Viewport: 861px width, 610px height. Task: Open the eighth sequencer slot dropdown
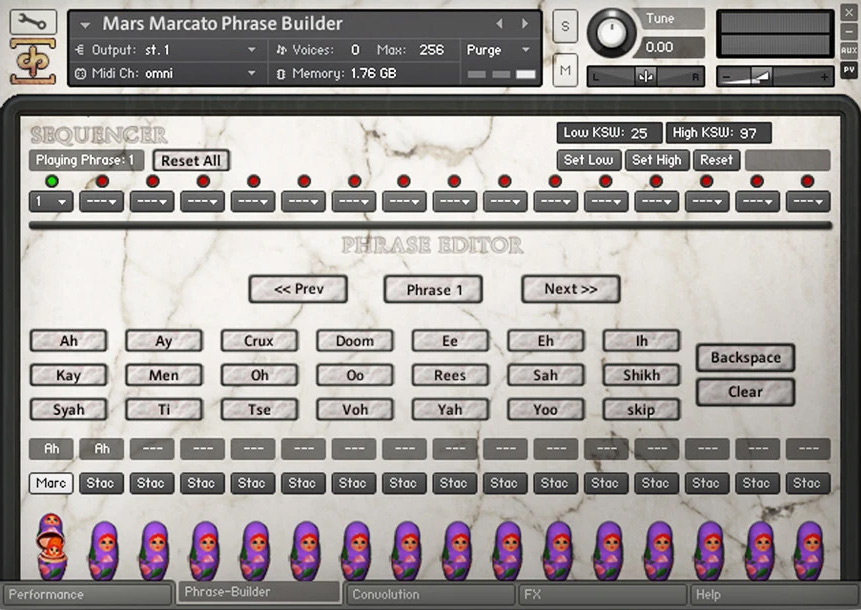point(404,202)
